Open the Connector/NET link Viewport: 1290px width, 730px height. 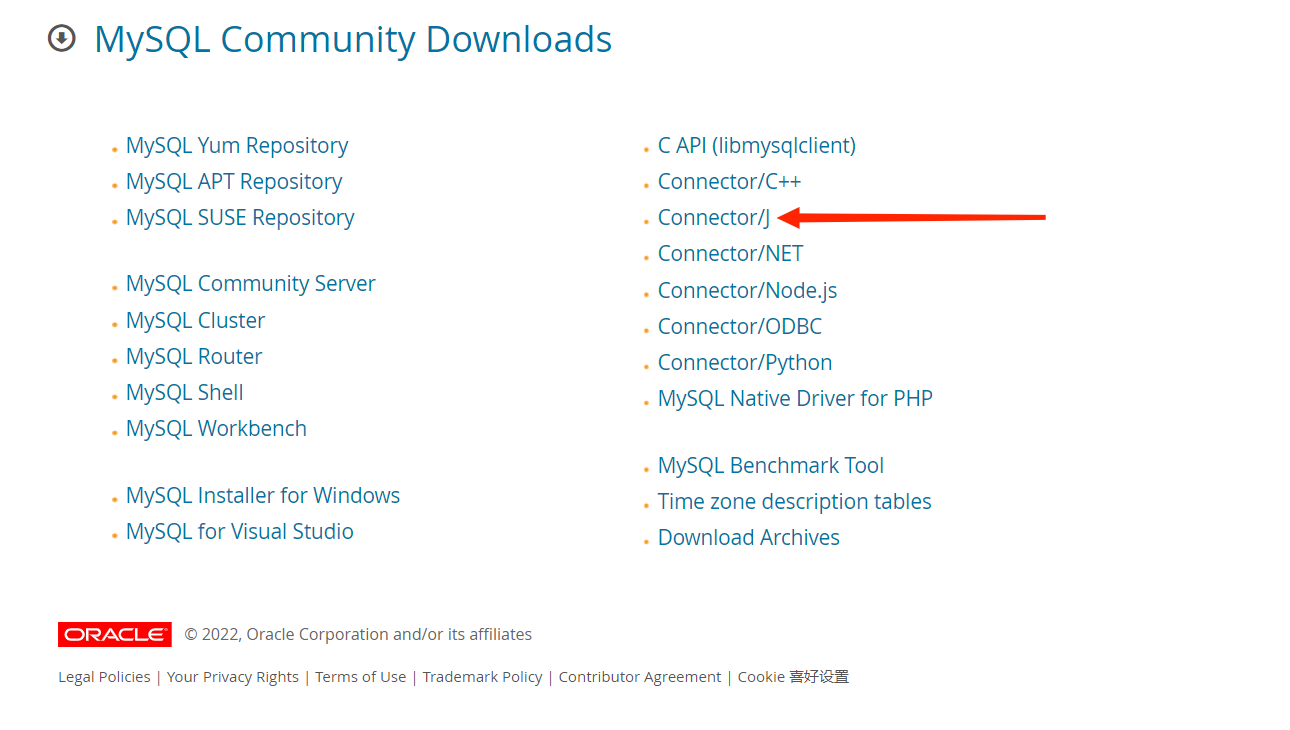[731, 253]
